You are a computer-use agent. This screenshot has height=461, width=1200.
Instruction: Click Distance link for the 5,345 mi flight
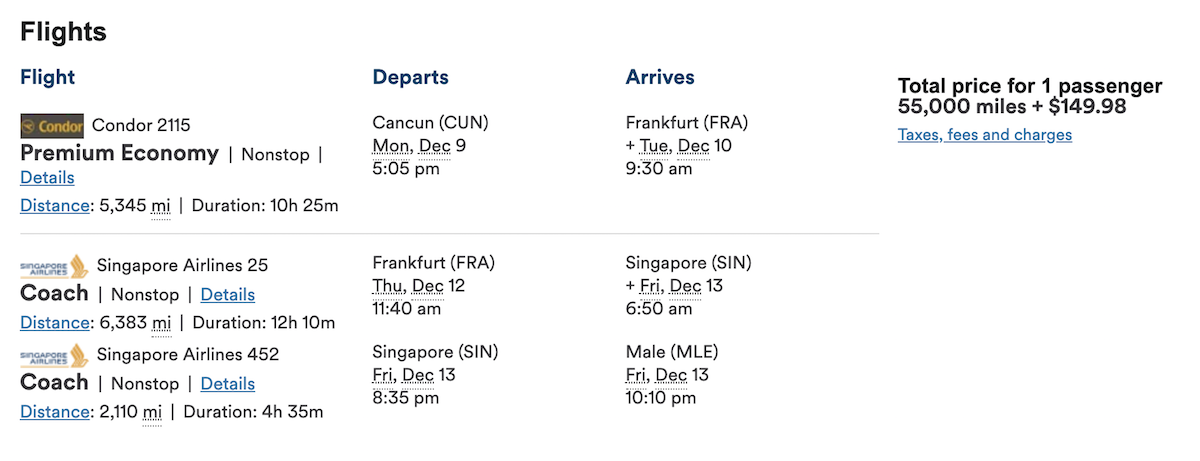point(54,206)
